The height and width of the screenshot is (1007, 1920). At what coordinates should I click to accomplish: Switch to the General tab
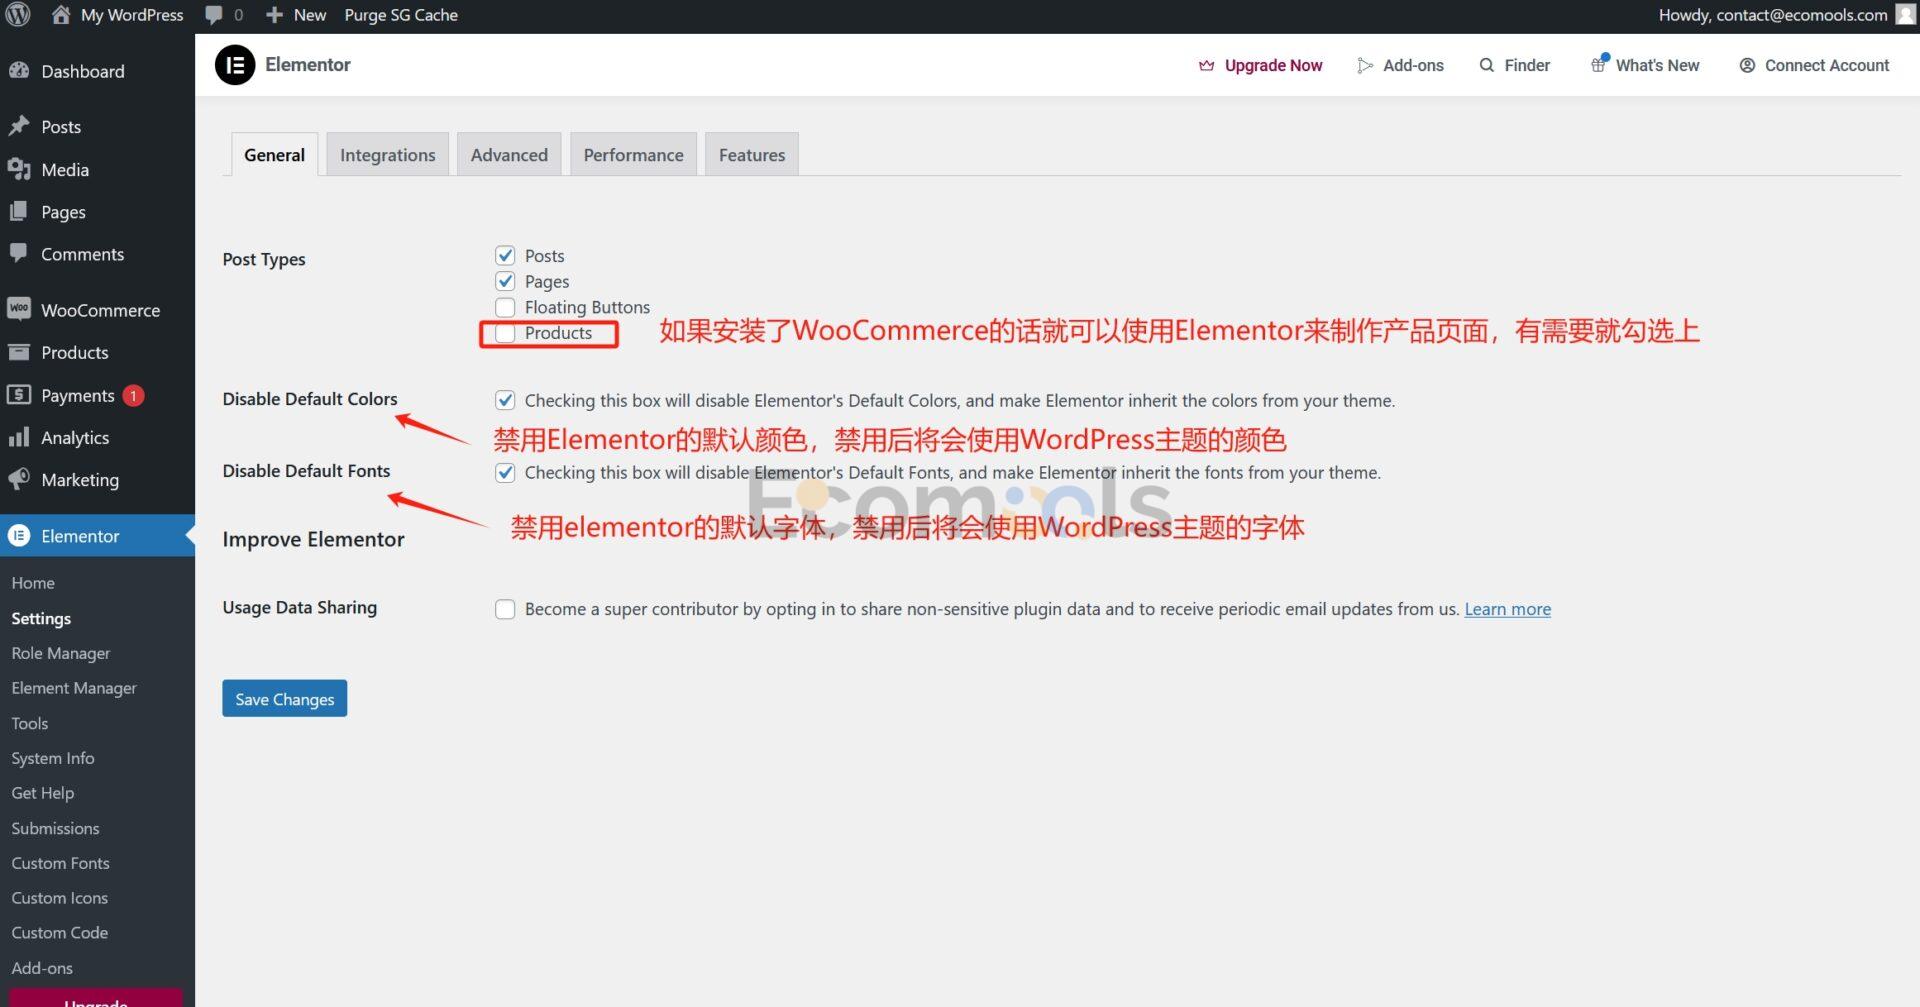tap(274, 155)
